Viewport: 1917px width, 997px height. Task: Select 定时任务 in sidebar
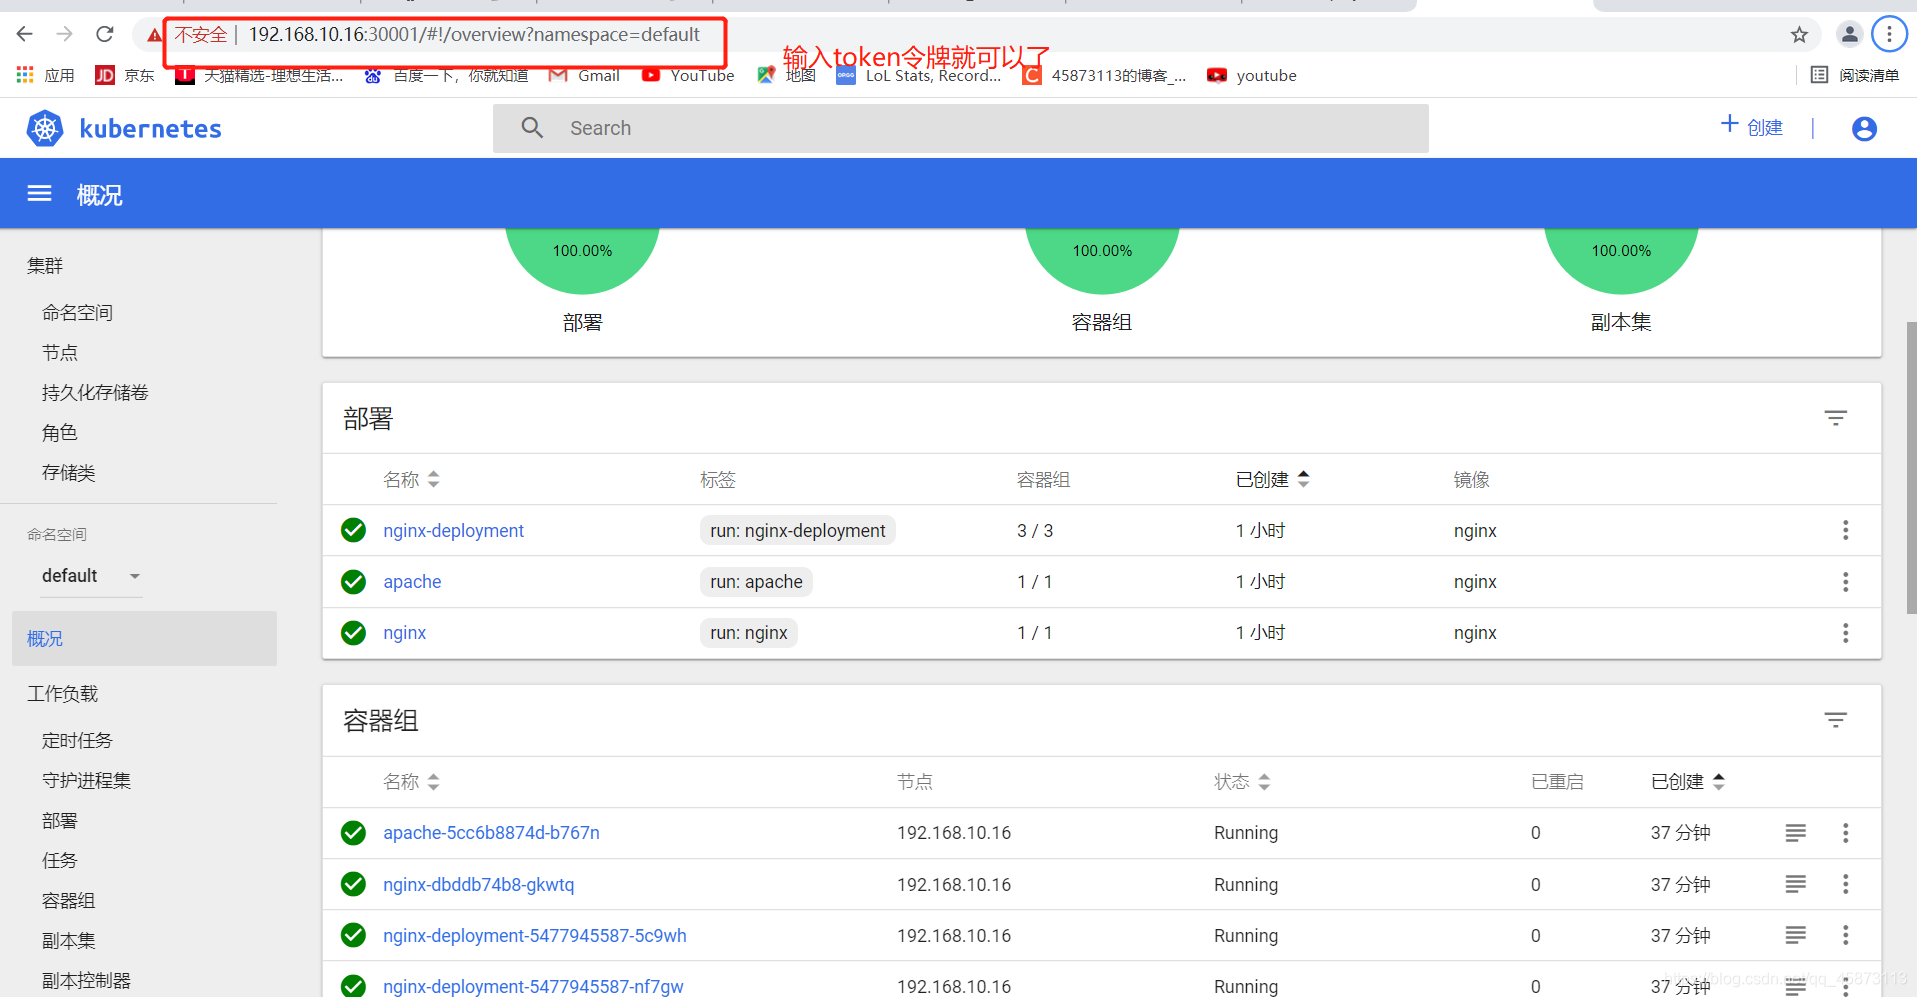(x=78, y=741)
